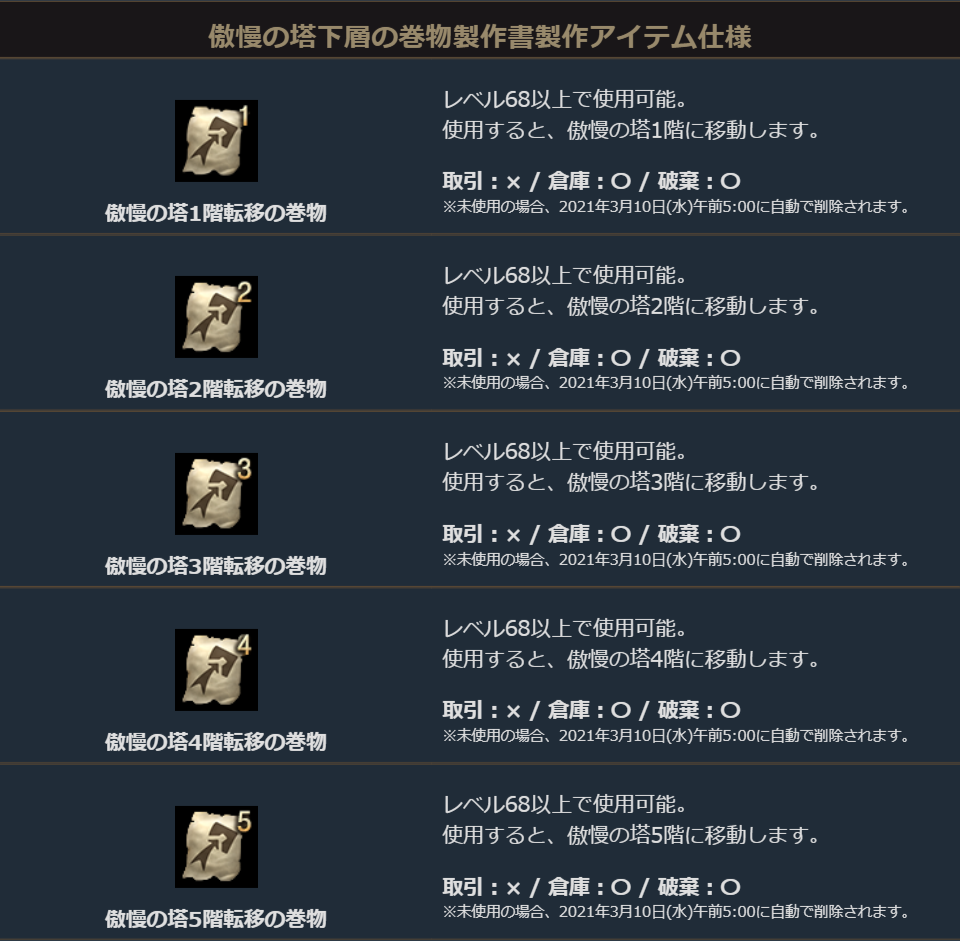This screenshot has width=960, height=941.
Task: Click the floor 5 teleport scroll icon
Action: click(x=216, y=846)
